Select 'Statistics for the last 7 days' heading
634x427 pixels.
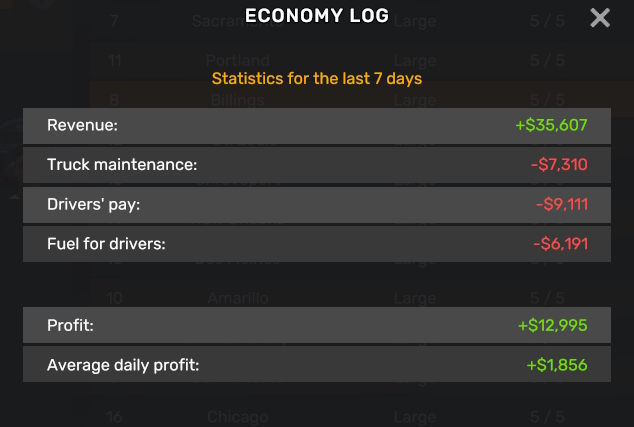[317, 78]
